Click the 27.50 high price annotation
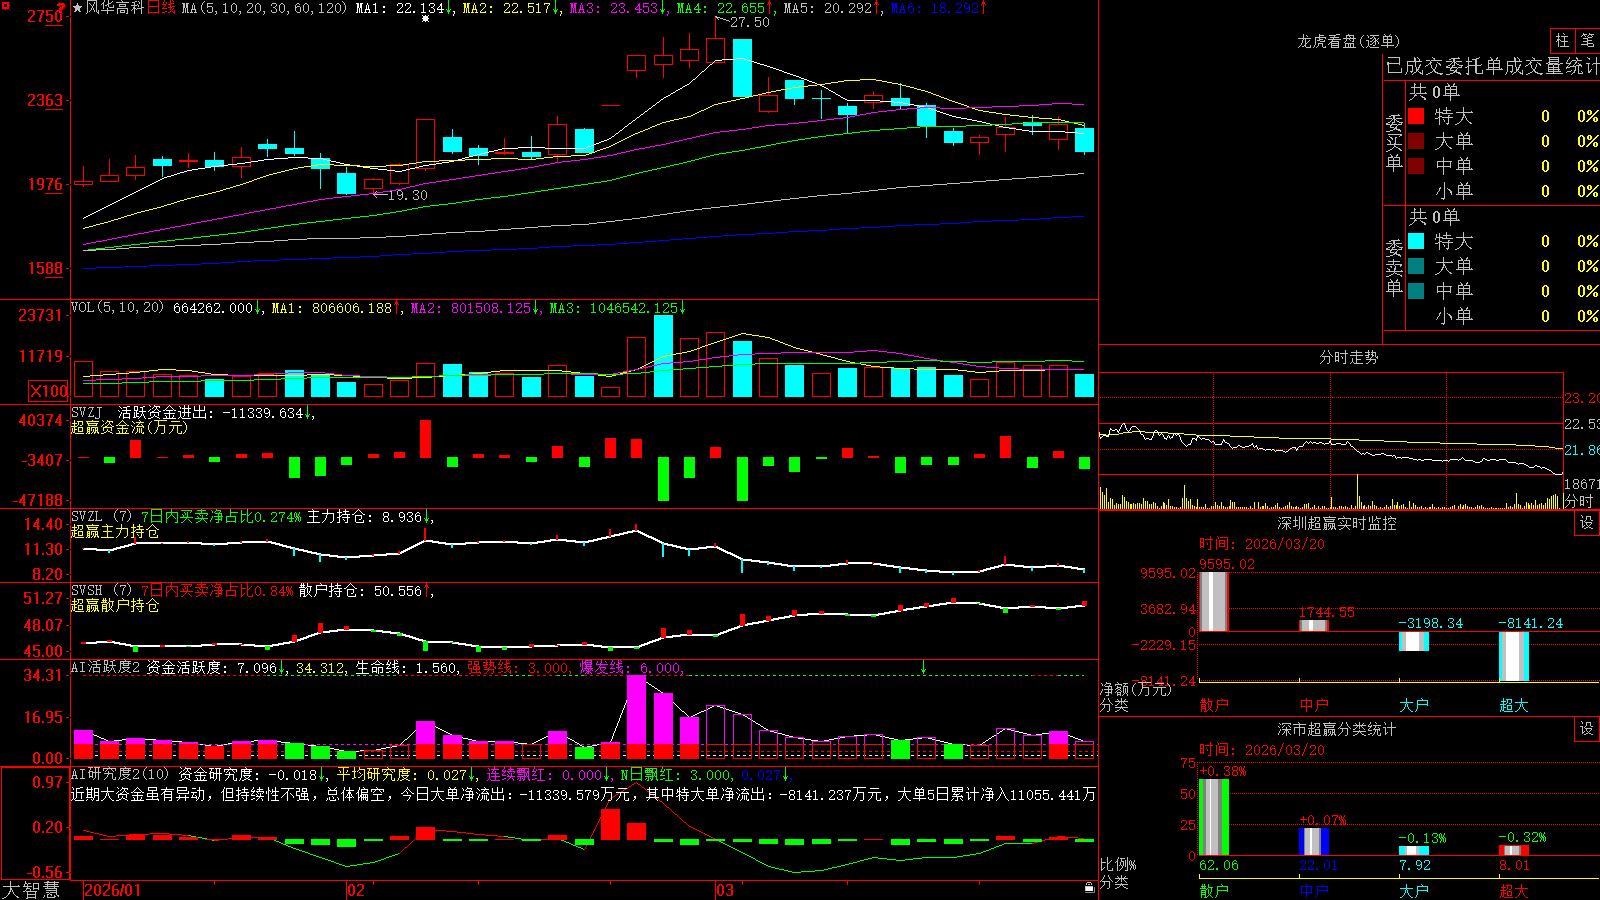 coord(750,22)
